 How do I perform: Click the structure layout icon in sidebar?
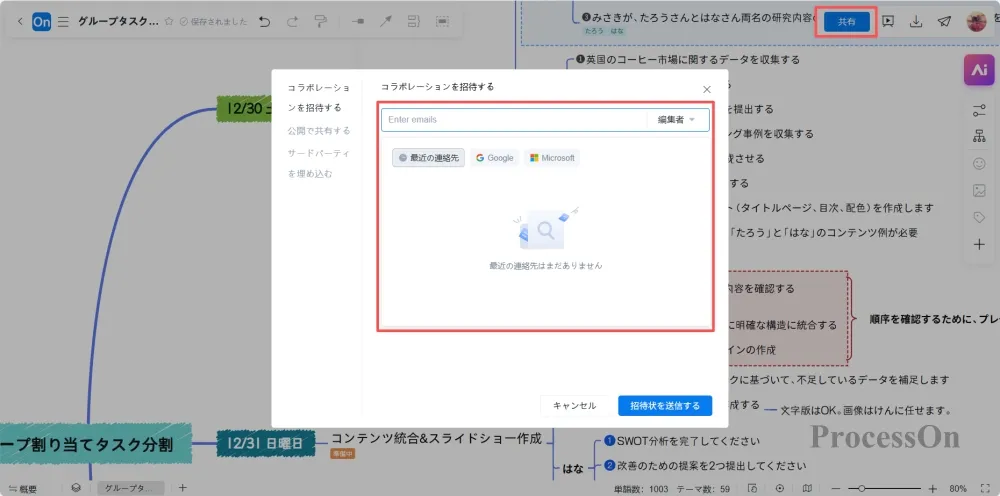click(978, 136)
